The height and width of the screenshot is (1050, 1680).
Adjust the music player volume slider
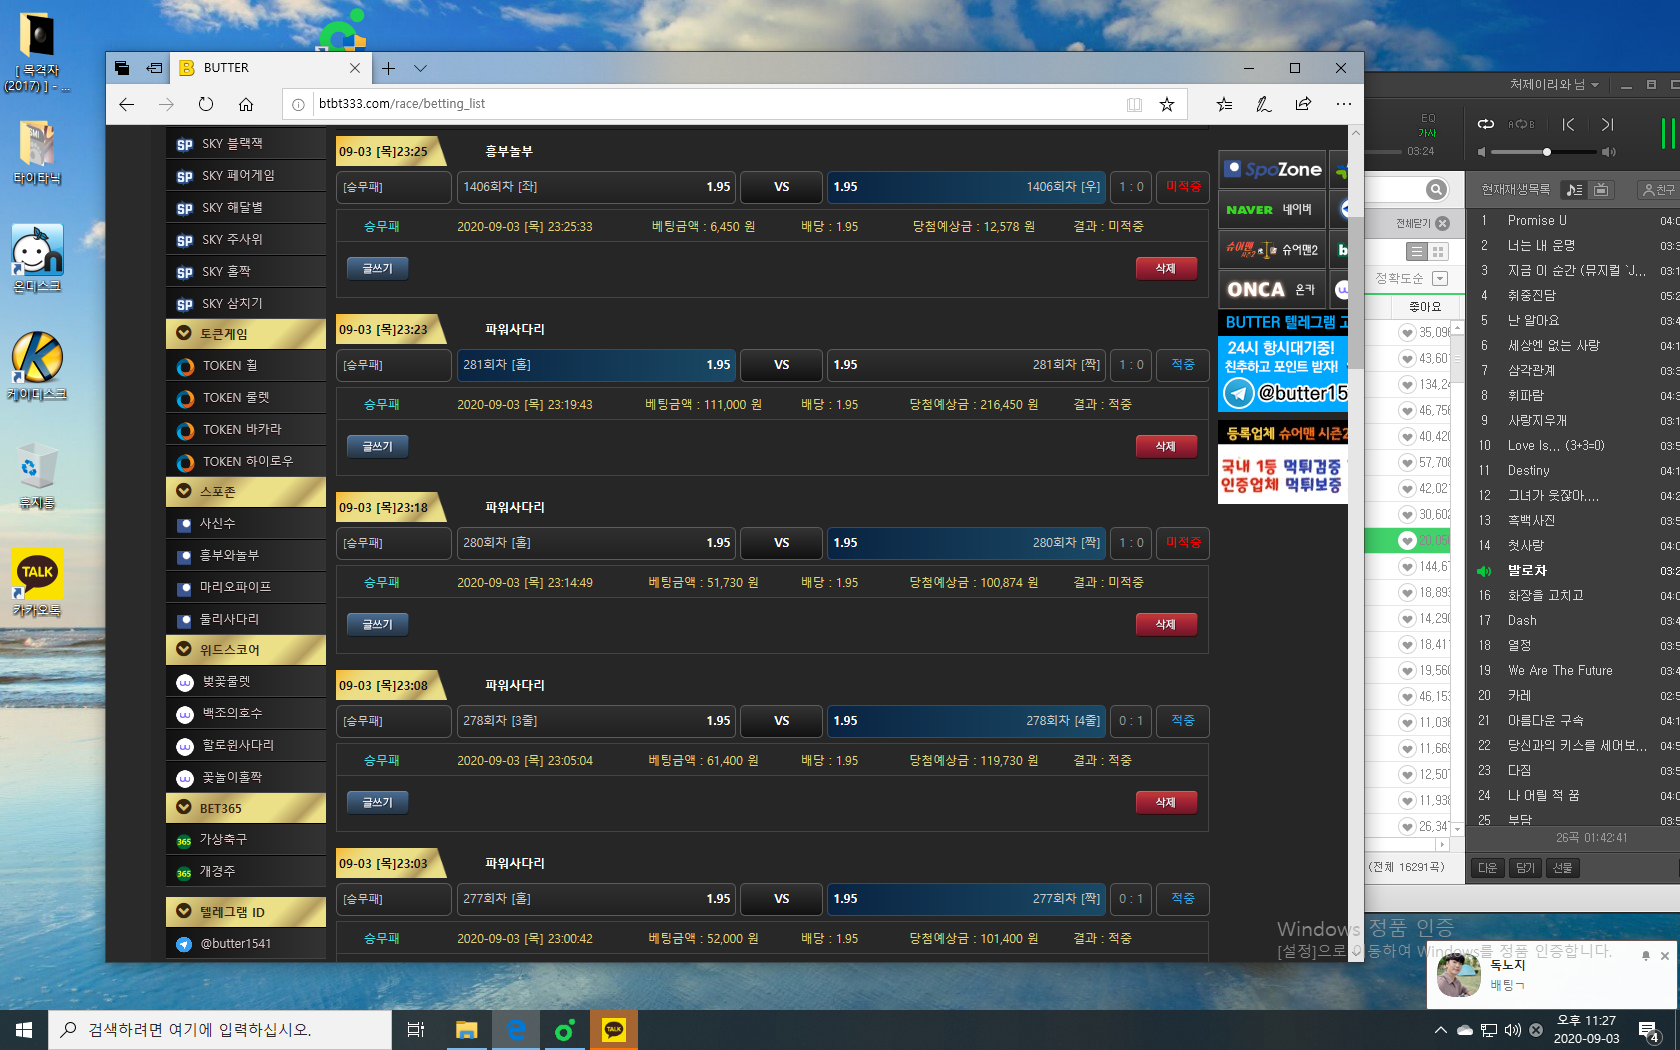[x=1546, y=152]
